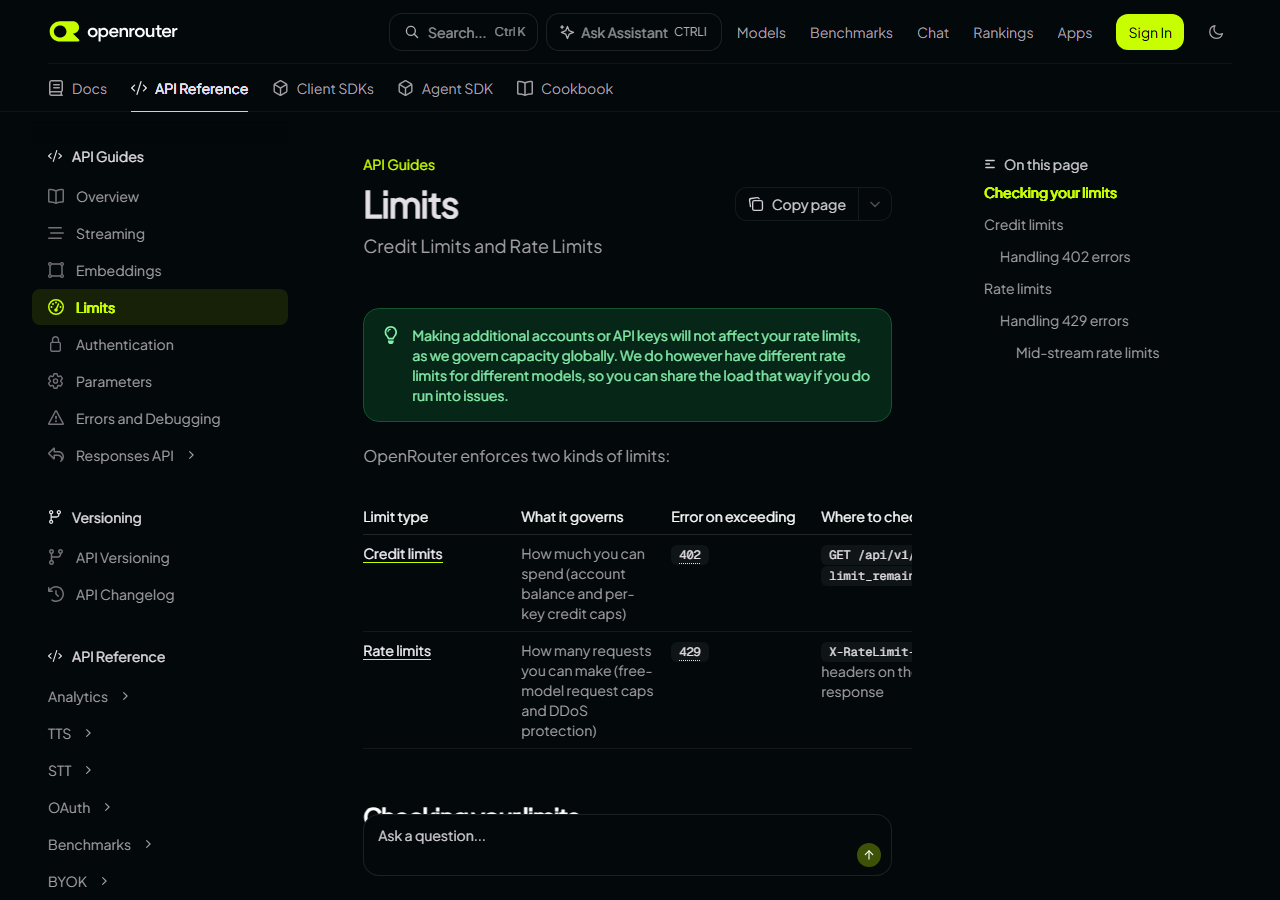Jump to Checking your limits section

tap(1050, 193)
